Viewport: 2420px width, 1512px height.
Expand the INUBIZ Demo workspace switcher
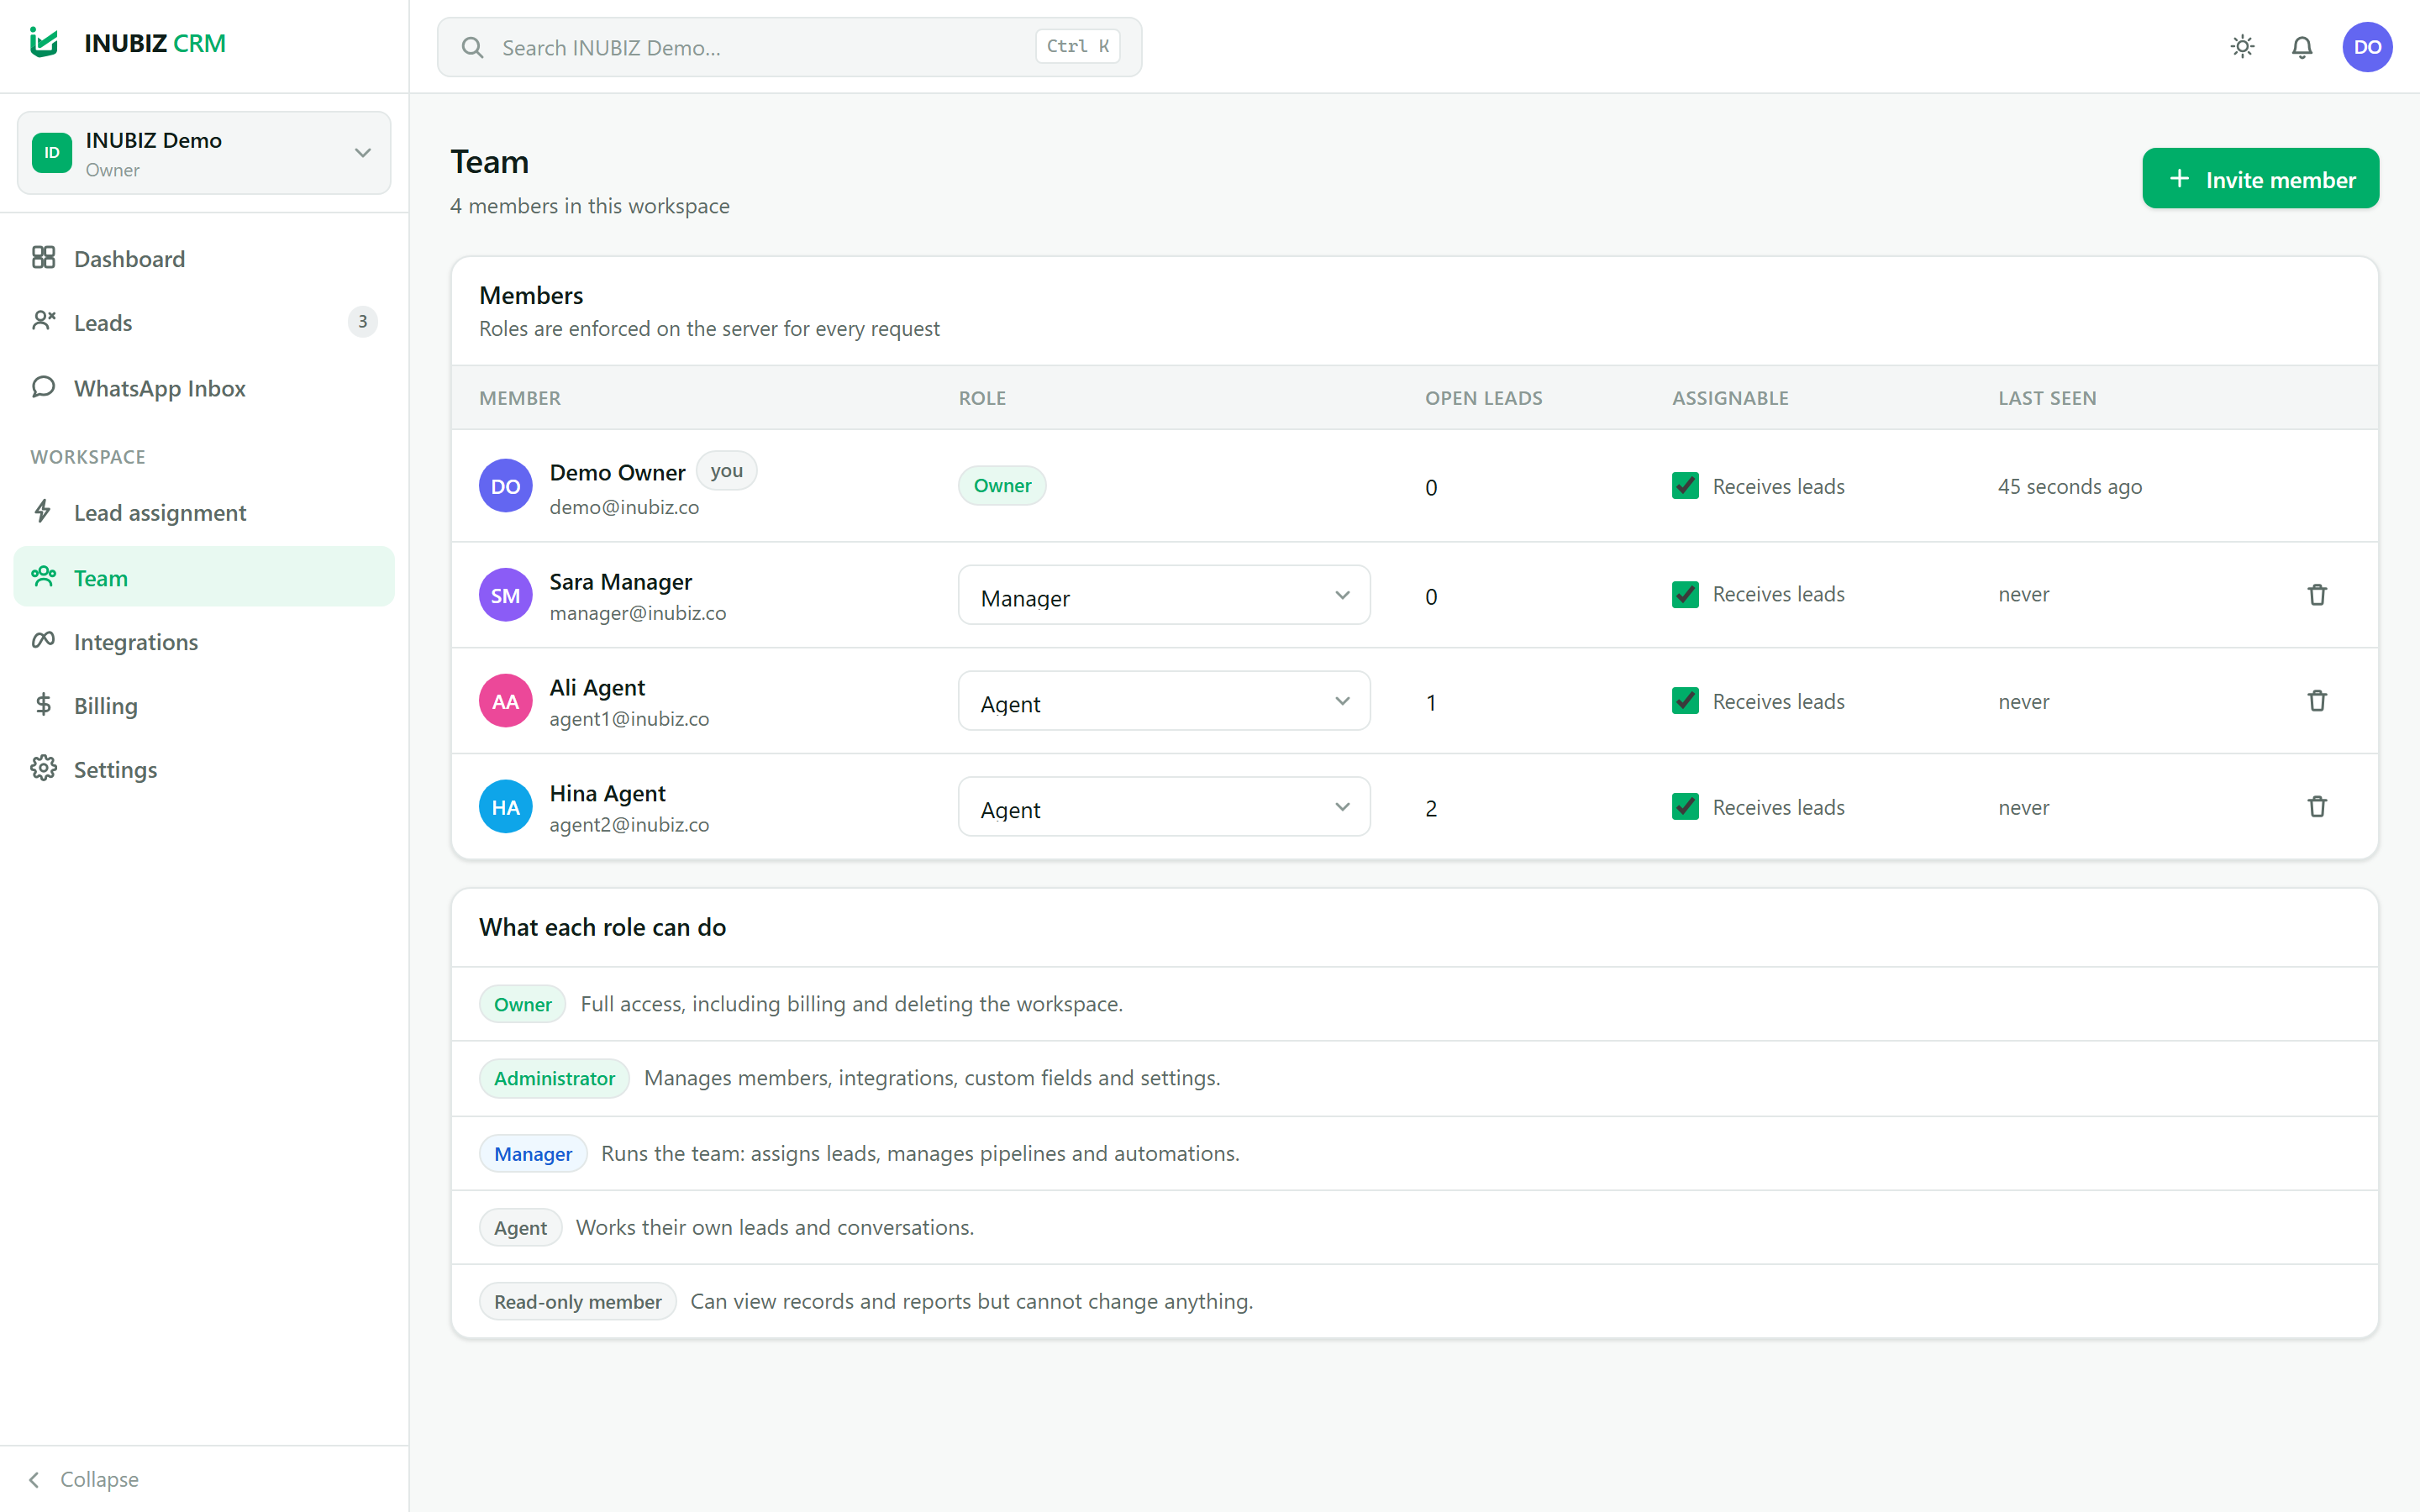[204, 153]
